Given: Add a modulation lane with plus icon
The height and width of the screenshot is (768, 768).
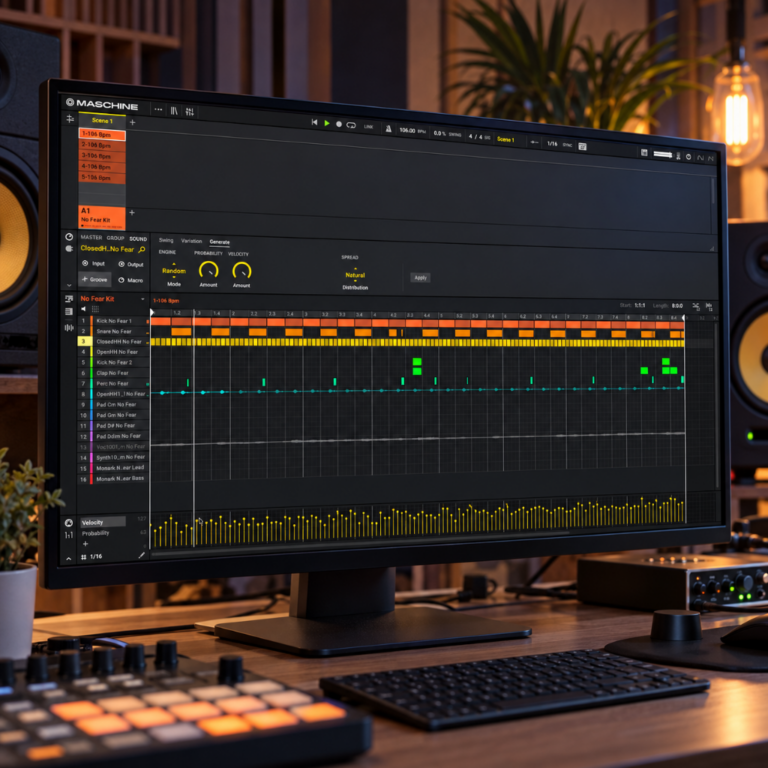Looking at the screenshot, I should 85,544.
